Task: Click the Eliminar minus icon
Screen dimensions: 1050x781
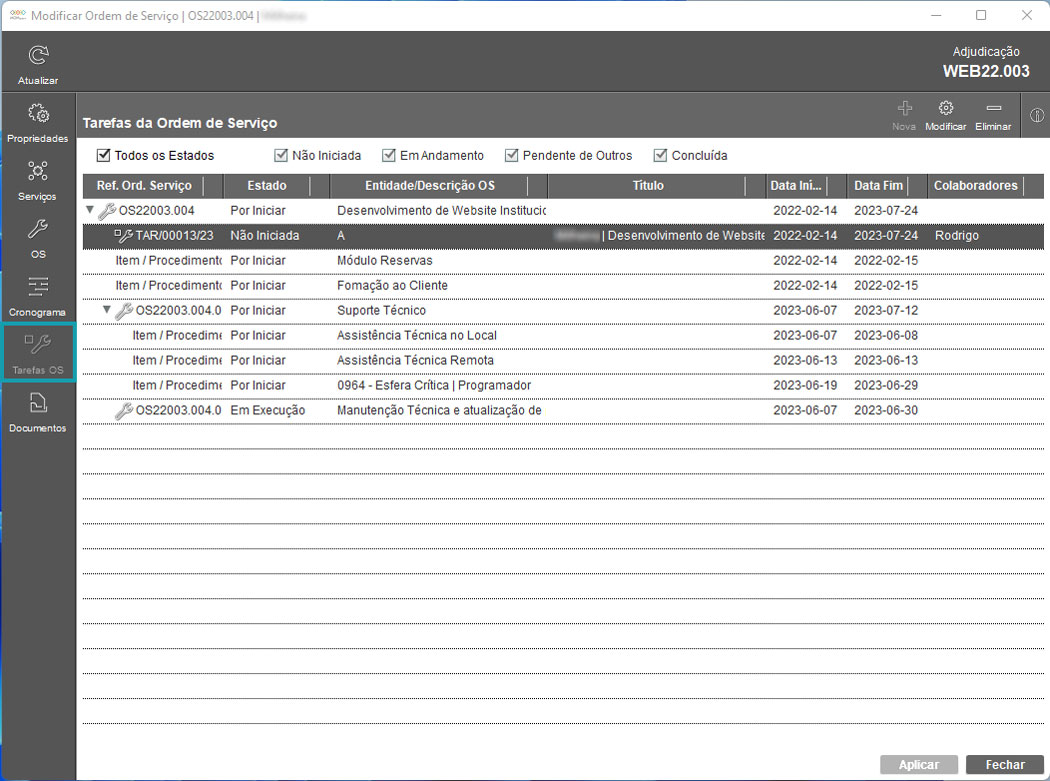Action: (993, 109)
